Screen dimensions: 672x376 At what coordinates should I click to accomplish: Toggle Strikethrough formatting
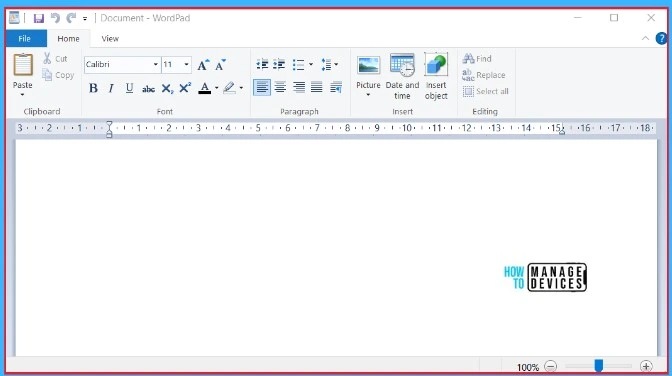[148, 89]
